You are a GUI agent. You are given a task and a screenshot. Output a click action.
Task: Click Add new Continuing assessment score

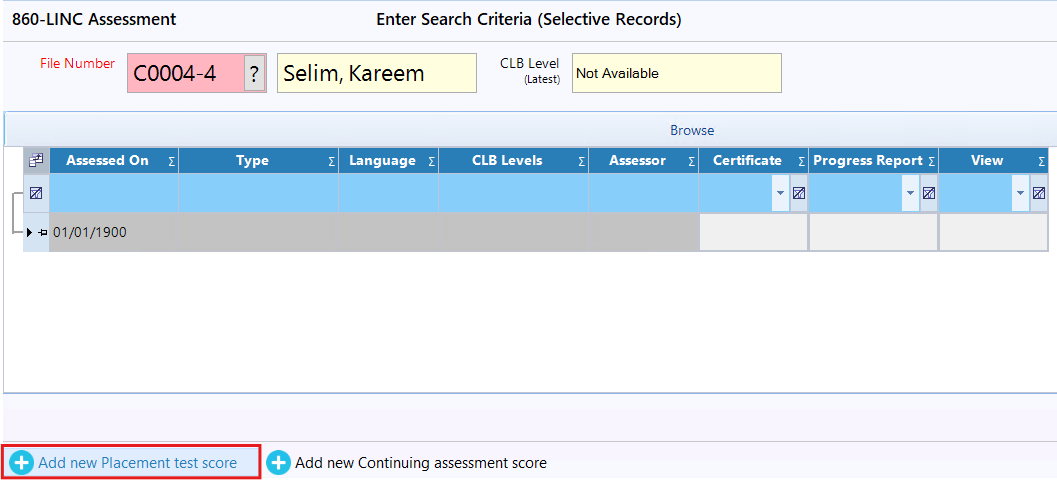click(x=406, y=463)
